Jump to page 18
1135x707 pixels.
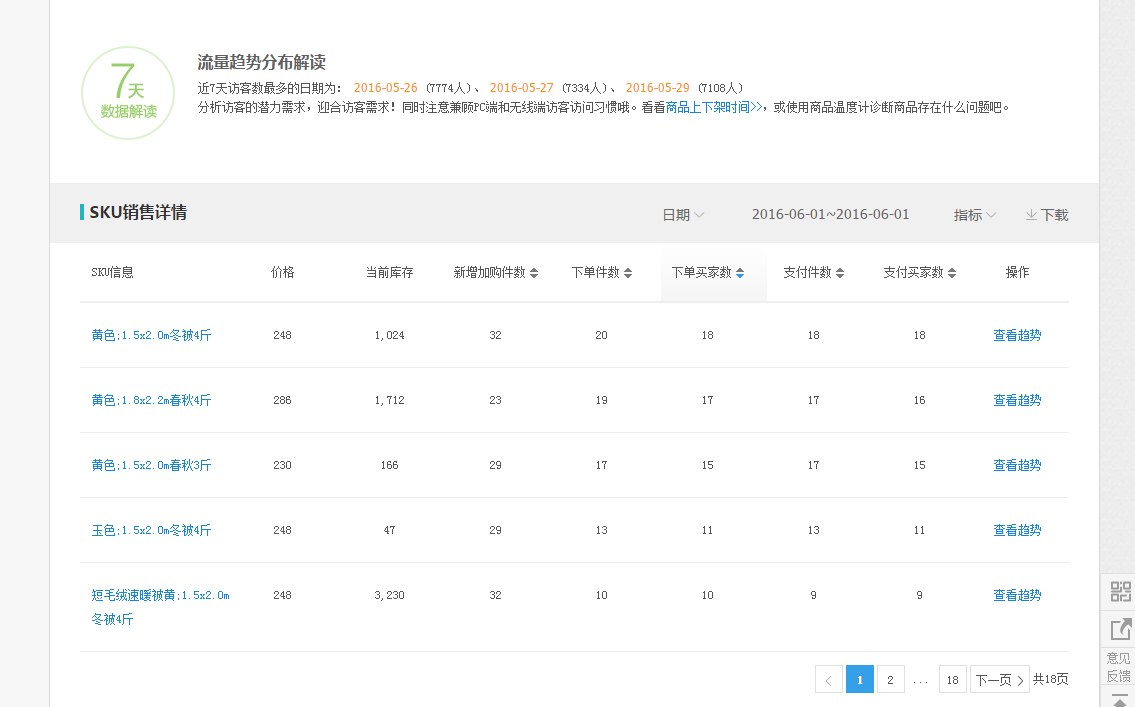952,680
